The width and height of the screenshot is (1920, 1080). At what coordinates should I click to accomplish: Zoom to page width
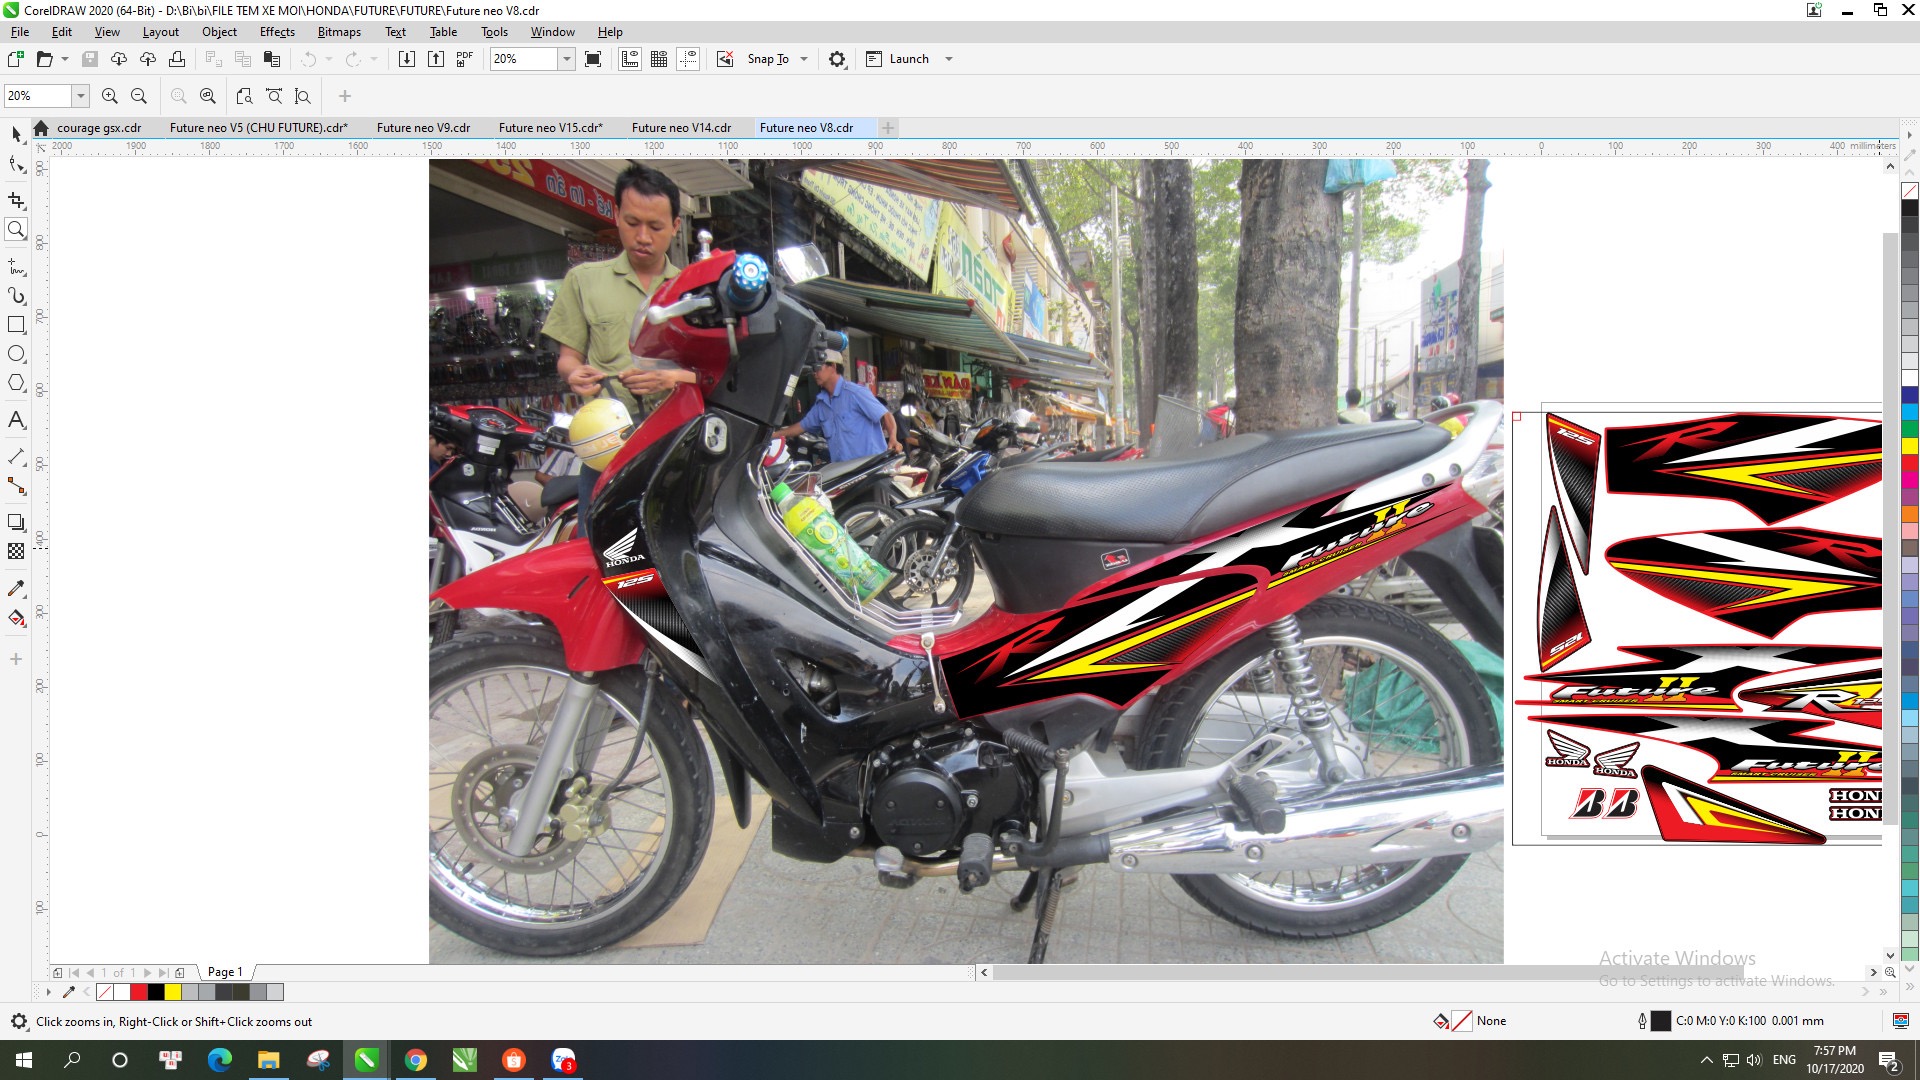(x=274, y=96)
